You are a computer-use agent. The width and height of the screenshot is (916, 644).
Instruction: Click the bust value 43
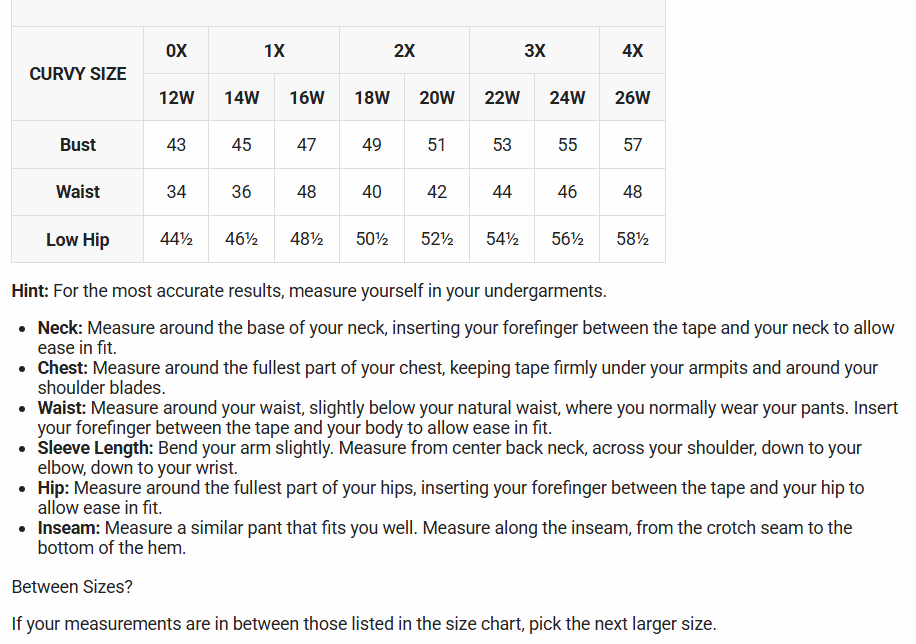[x=176, y=145]
